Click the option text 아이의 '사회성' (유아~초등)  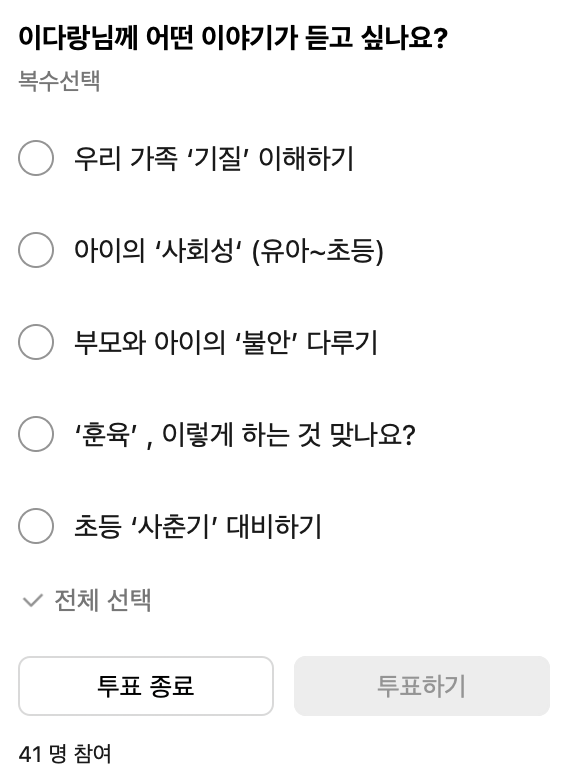click(229, 250)
